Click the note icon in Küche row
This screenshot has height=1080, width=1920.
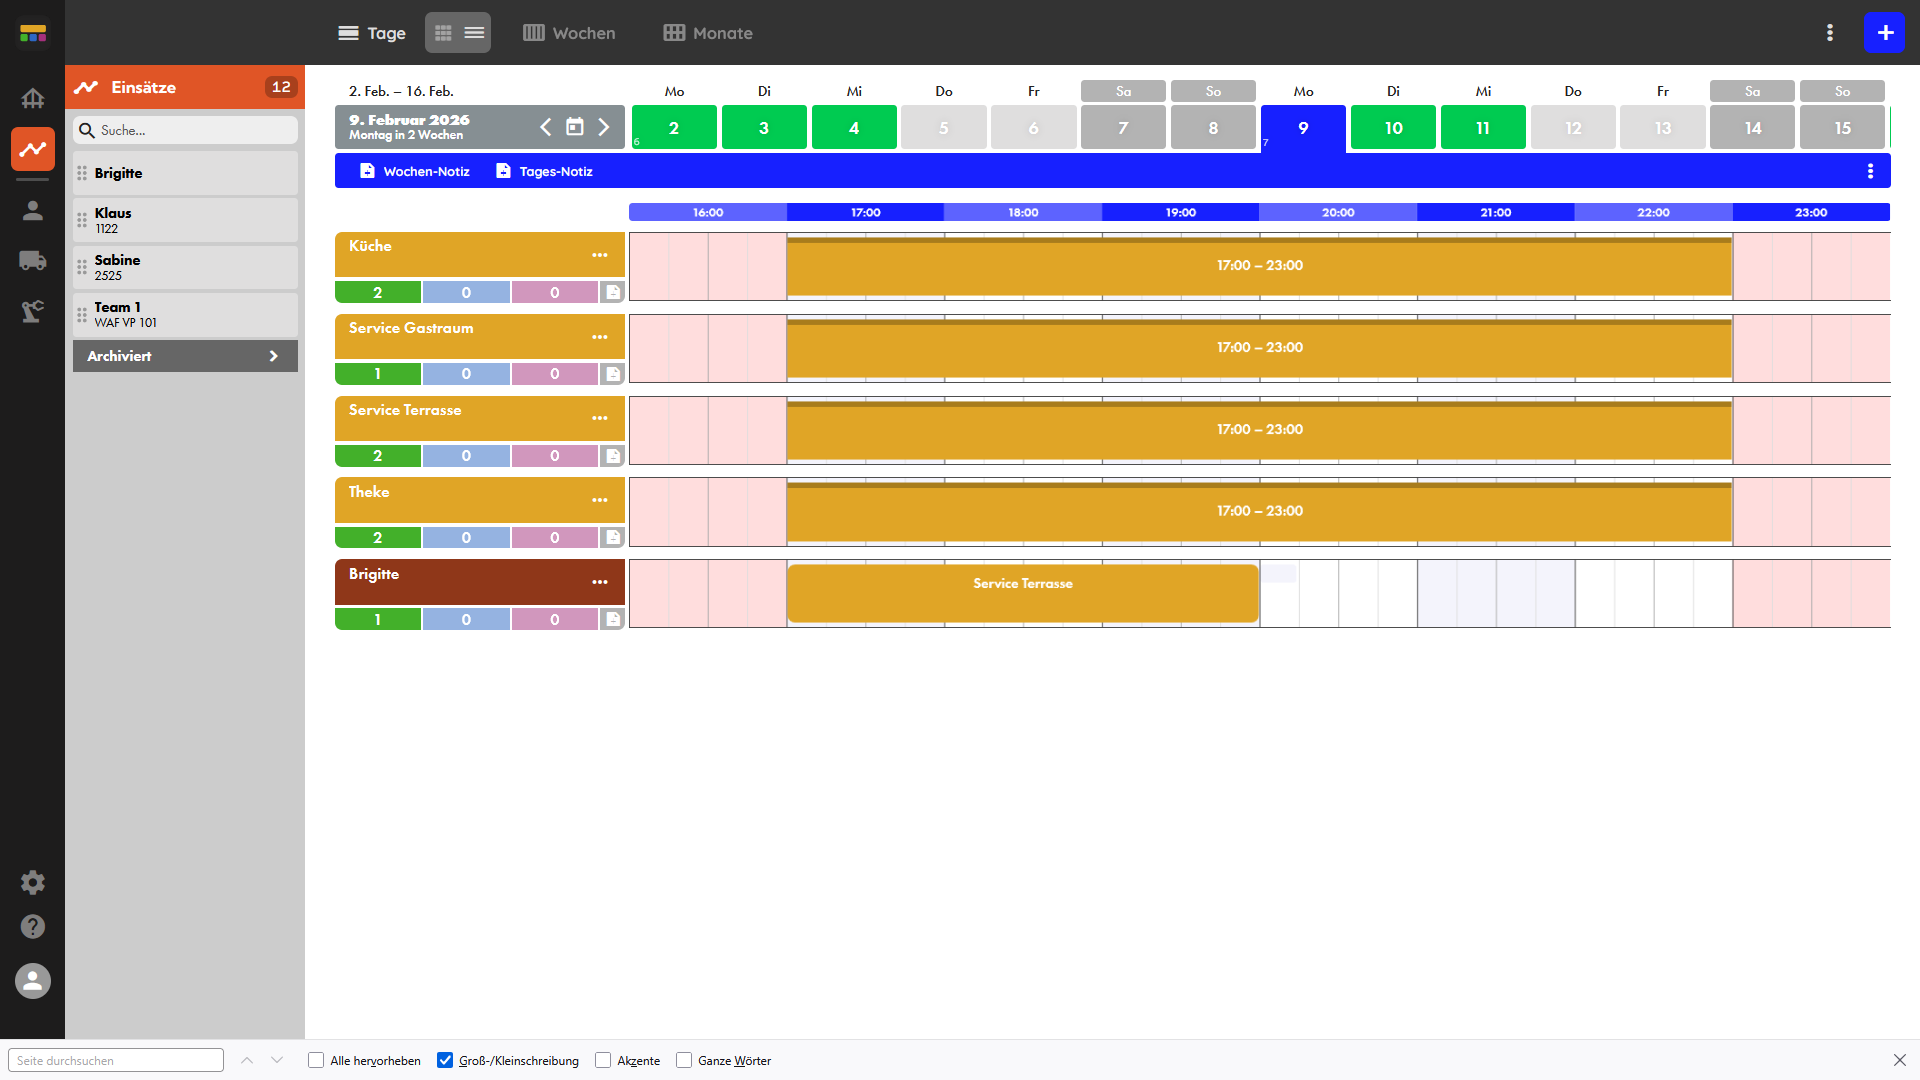tap(613, 292)
